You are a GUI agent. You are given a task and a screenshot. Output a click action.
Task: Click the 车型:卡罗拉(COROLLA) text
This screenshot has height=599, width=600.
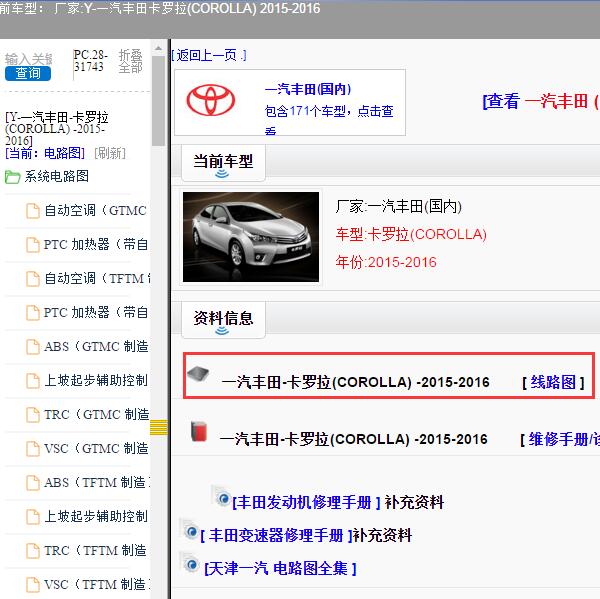click(x=411, y=234)
